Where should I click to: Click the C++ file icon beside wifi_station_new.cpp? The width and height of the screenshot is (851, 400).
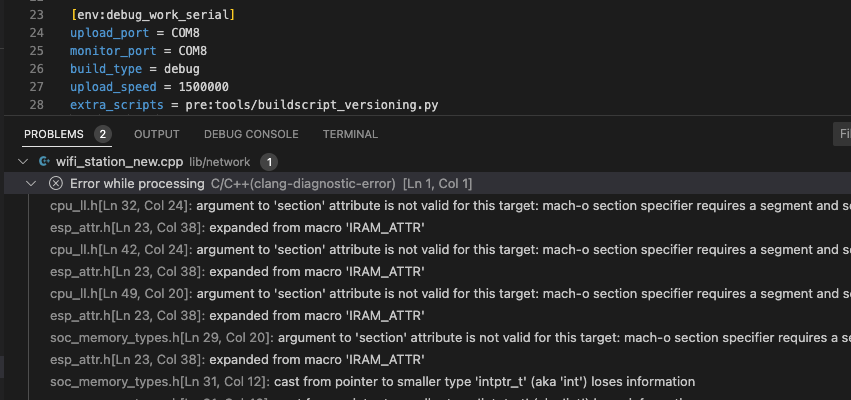45,162
